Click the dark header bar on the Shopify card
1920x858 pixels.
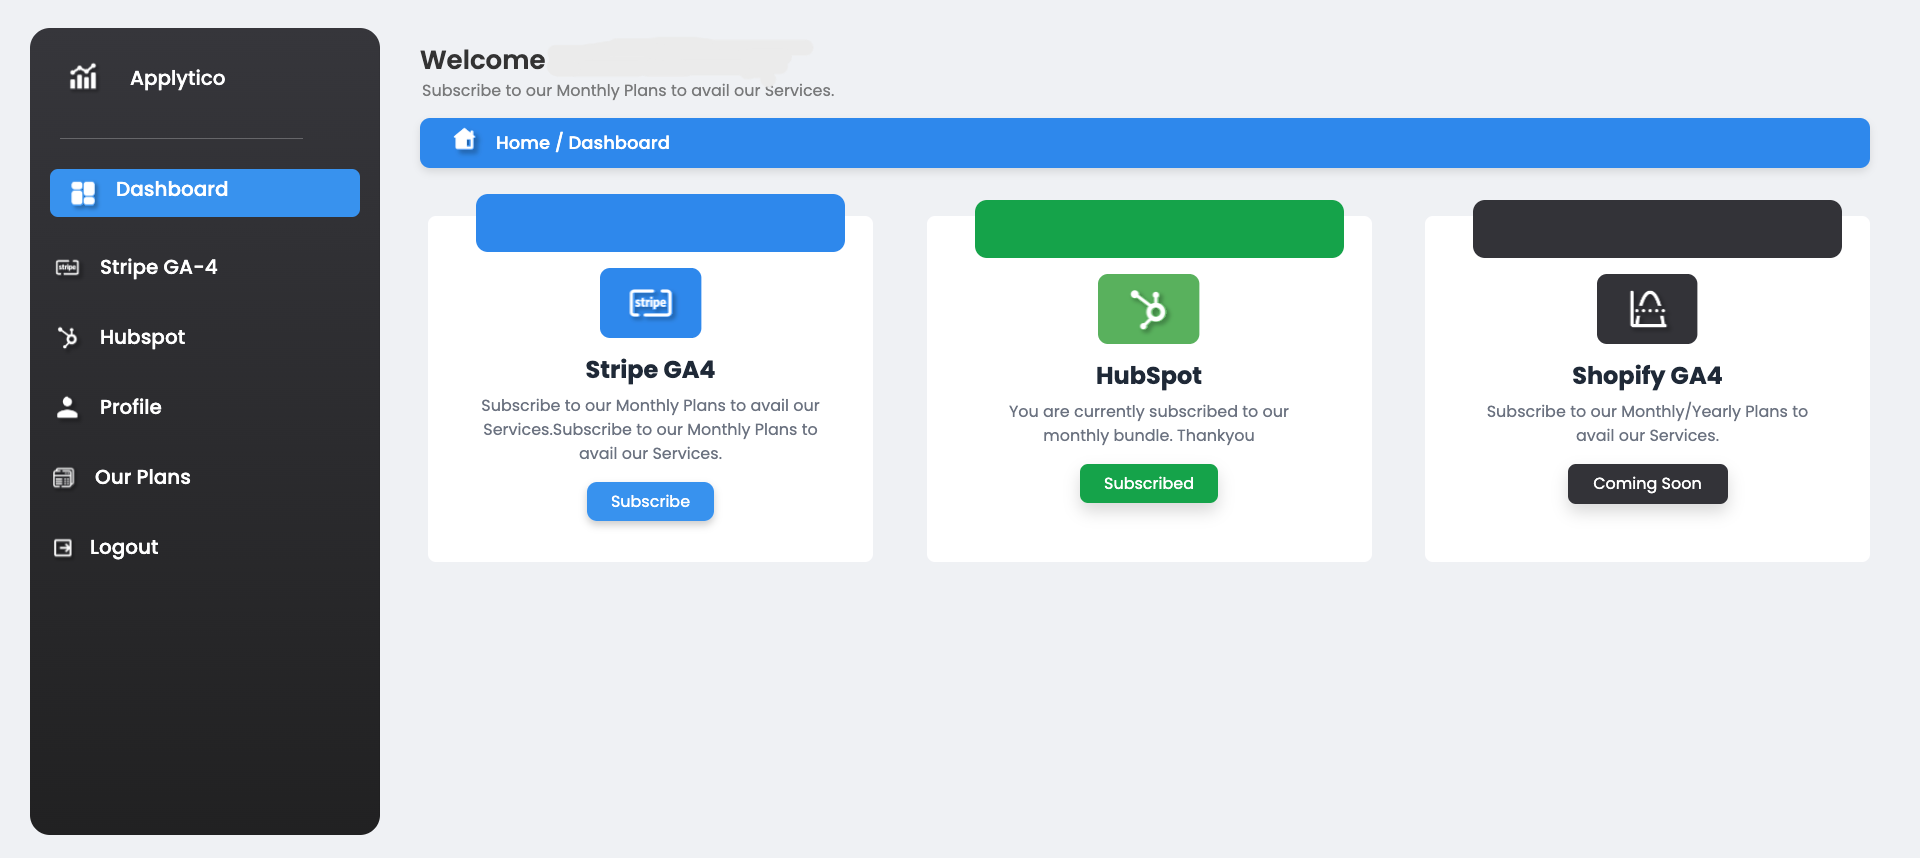(x=1657, y=229)
